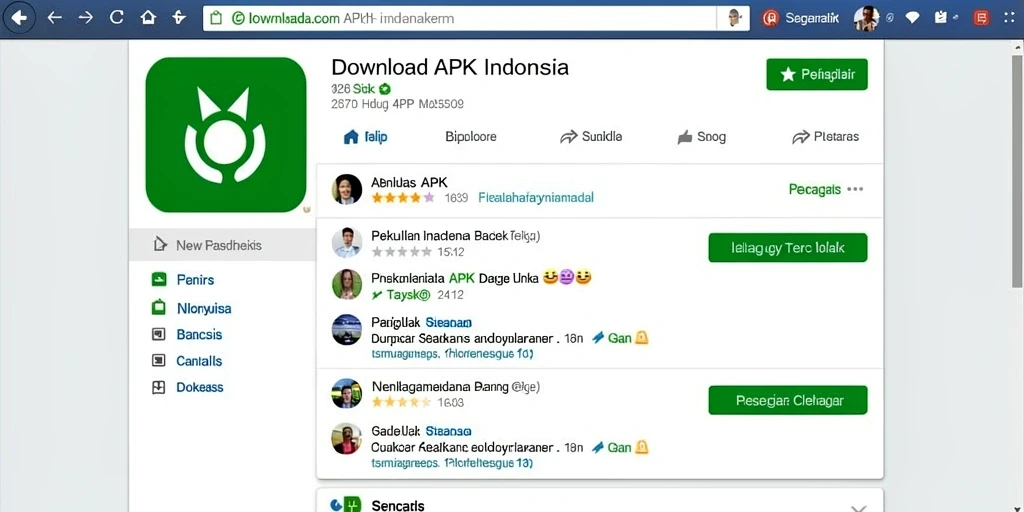
Task: Click the white speech bubble toolbar icon
Action: (x=912, y=18)
